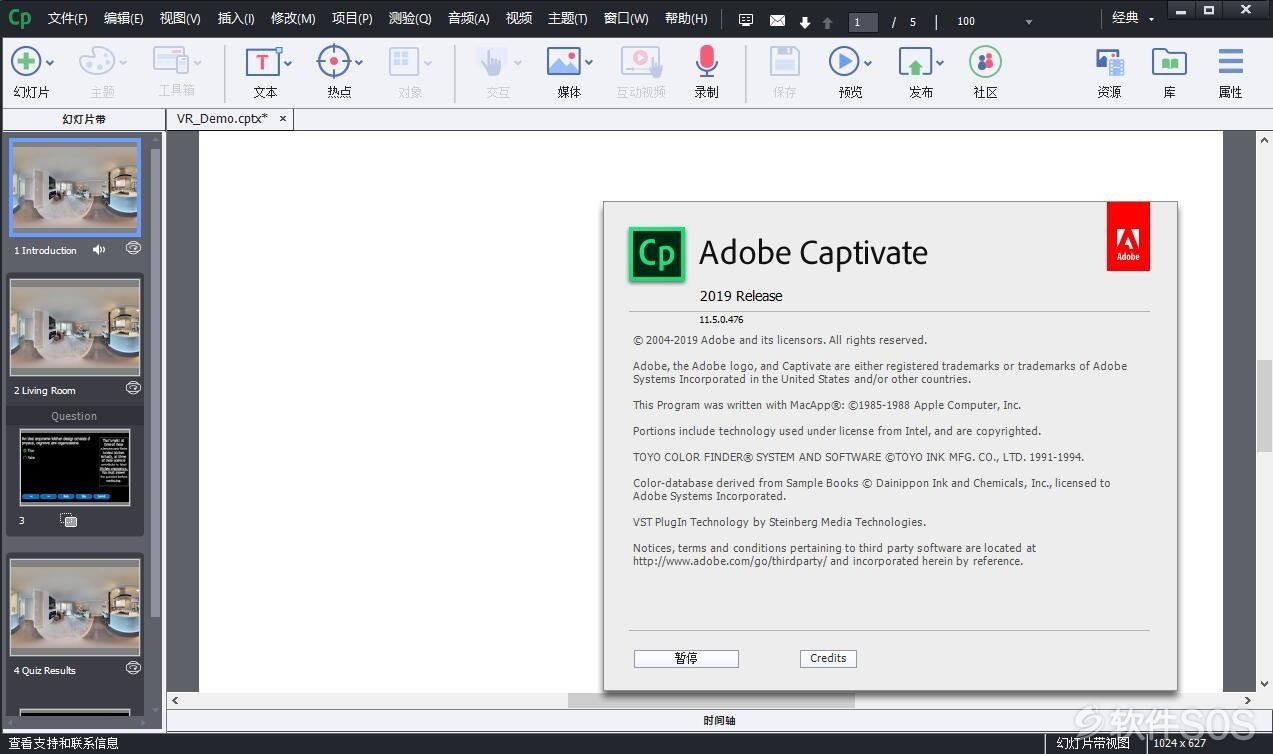Click the overlay icon under slide 3
This screenshot has height=754, width=1273.
point(68,519)
